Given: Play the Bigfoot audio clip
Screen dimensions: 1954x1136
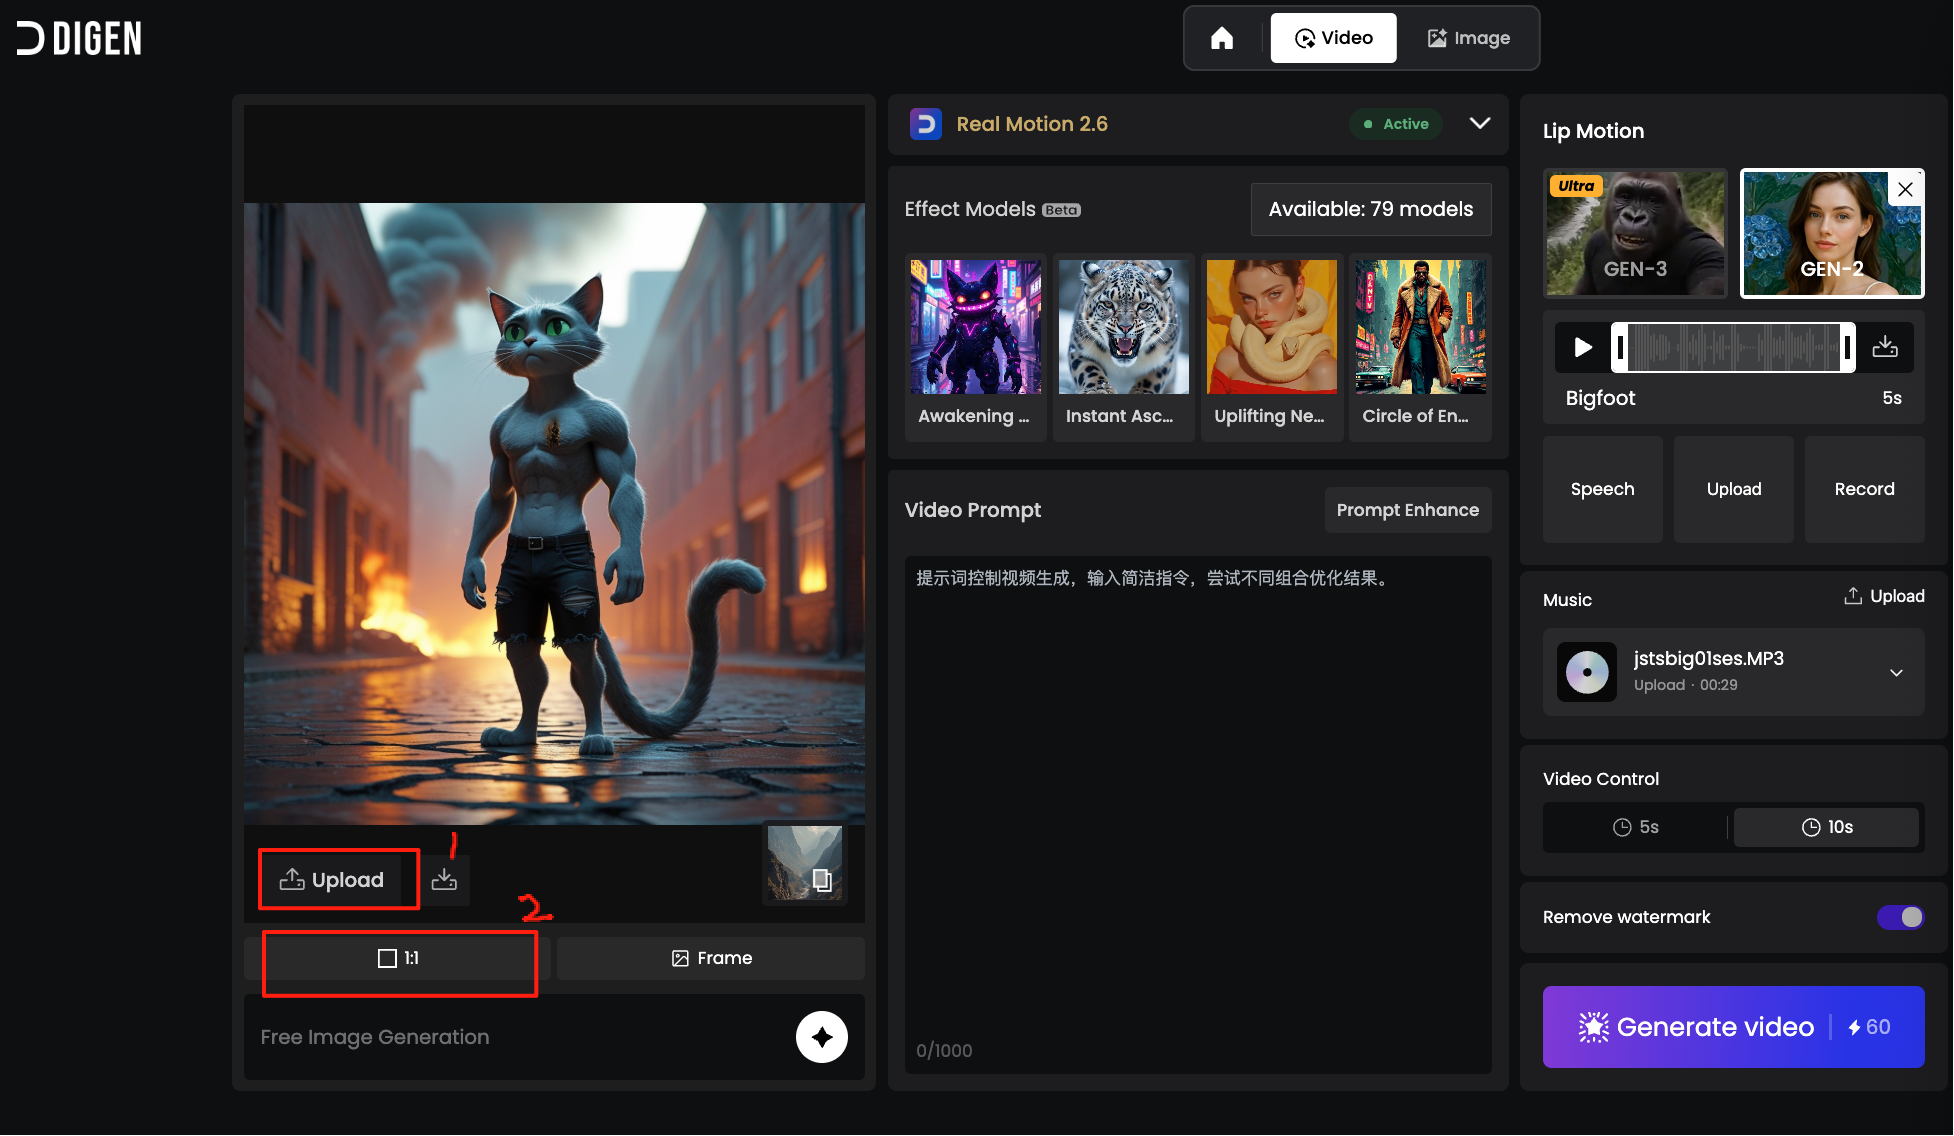Looking at the screenshot, I should 1583,347.
